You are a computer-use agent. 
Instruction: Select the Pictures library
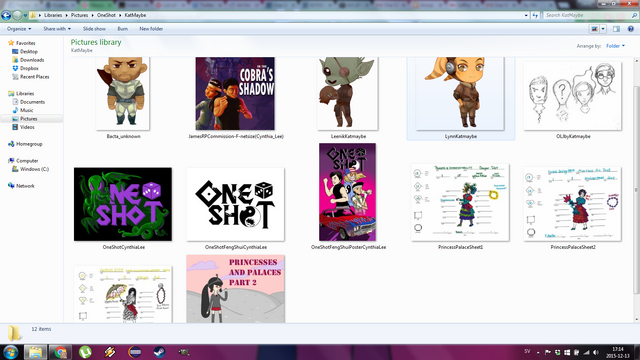29,119
